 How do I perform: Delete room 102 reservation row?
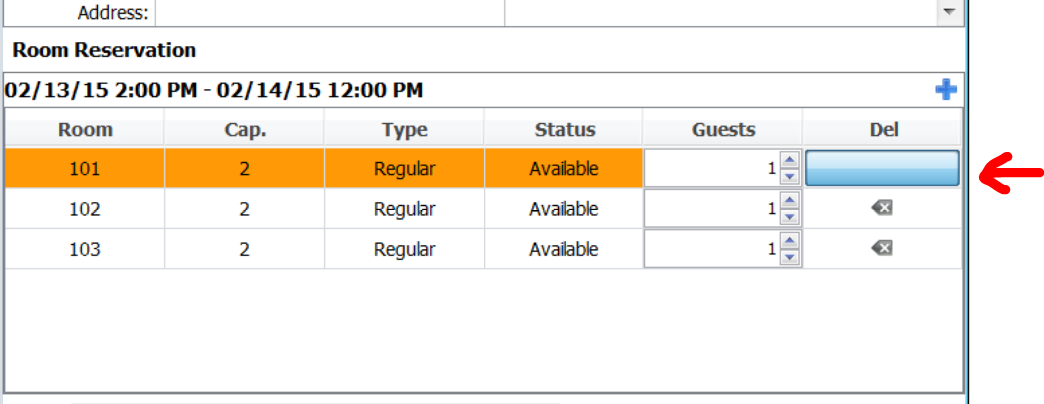pyautogui.click(x=882, y=209)
